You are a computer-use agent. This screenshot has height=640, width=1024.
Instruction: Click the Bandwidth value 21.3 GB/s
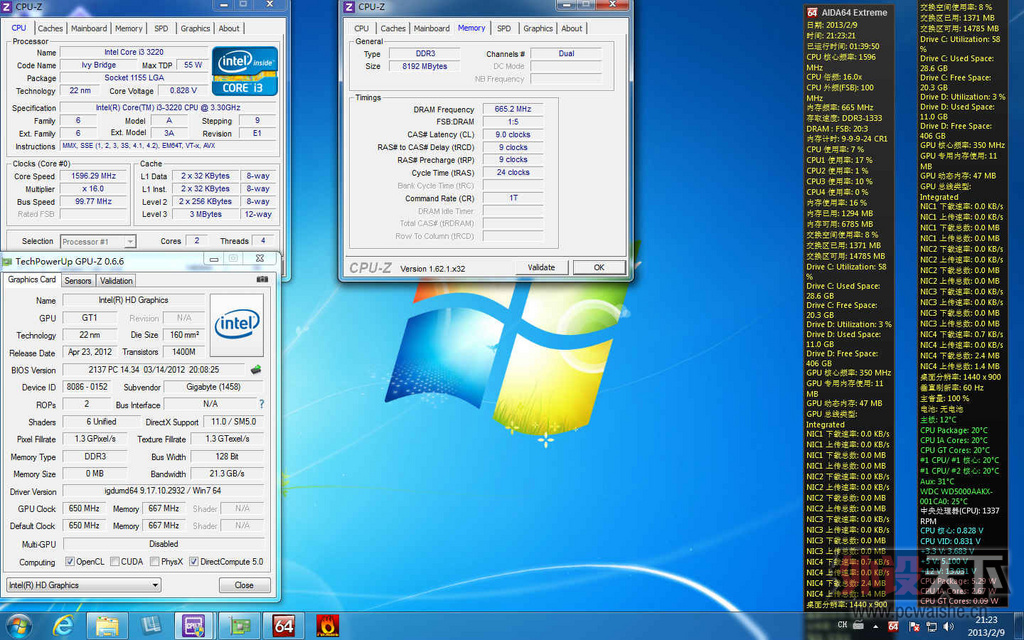[x=227, y=473]
